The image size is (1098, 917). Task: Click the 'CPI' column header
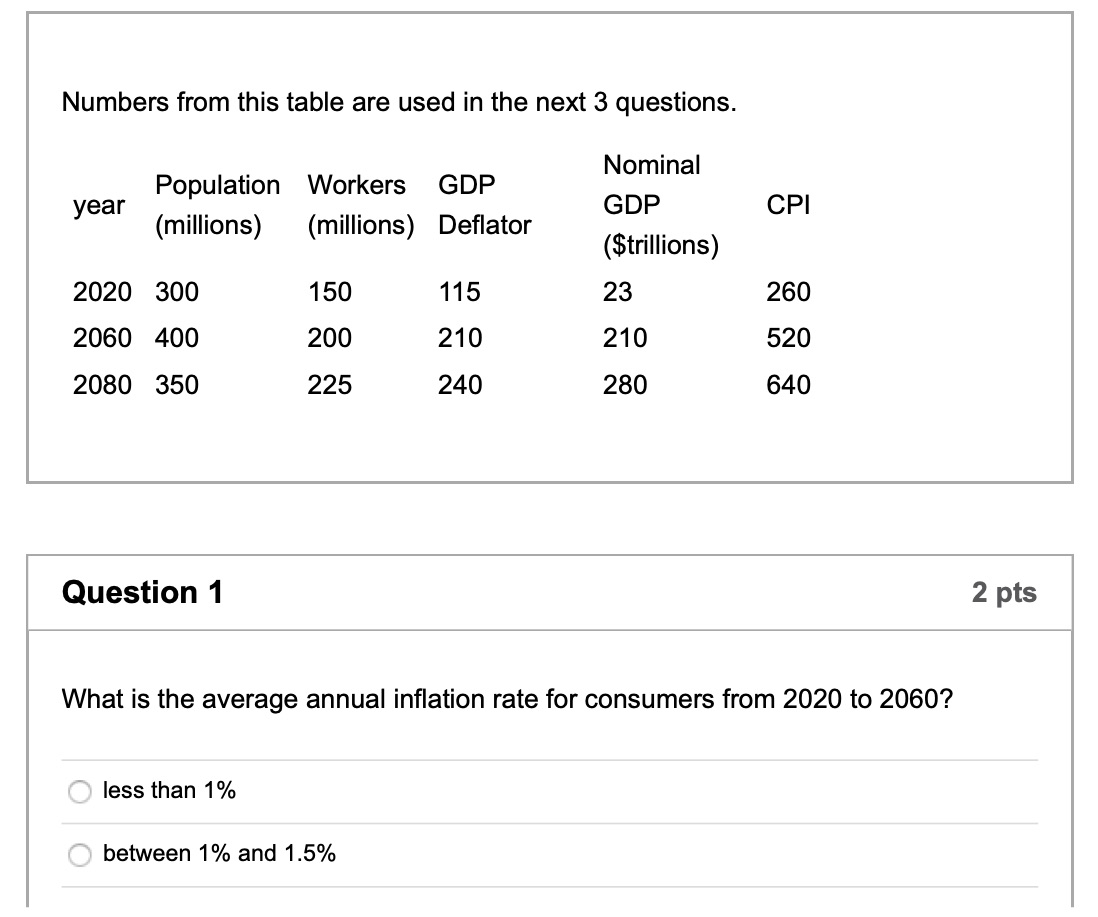[x=788, y=205]
